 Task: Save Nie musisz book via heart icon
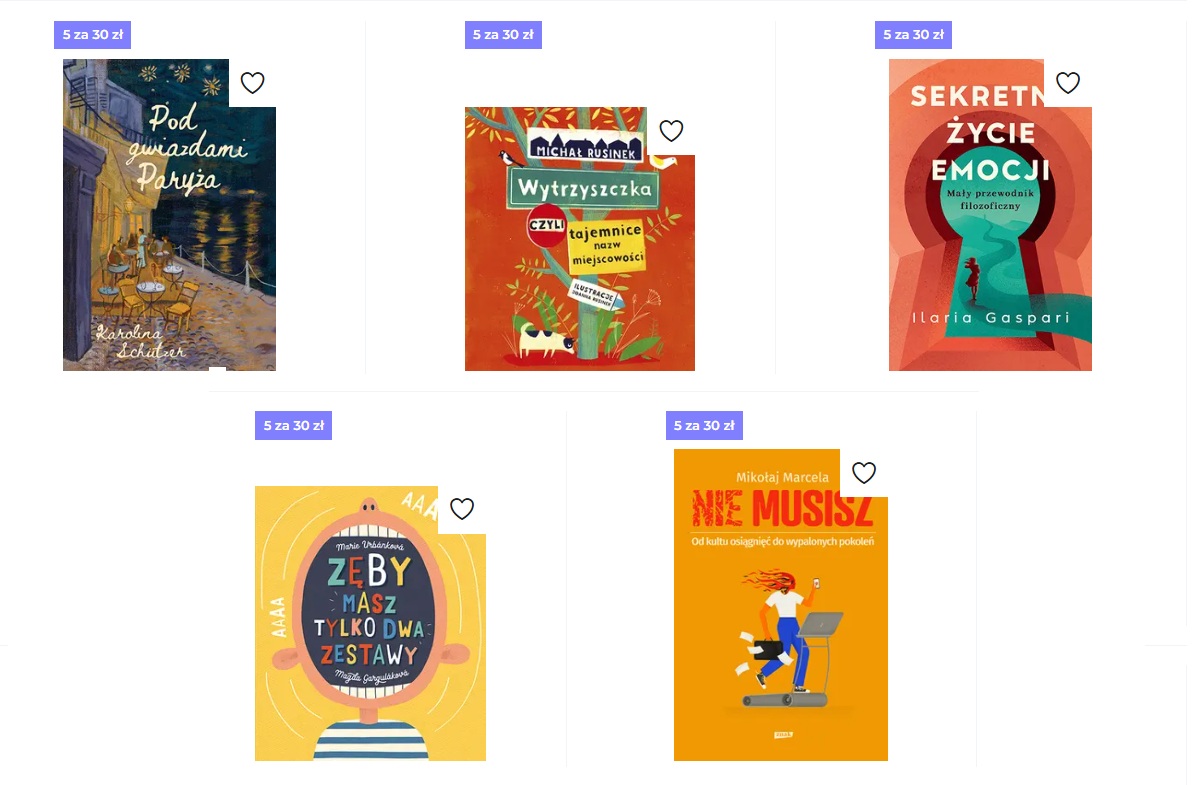864,472
